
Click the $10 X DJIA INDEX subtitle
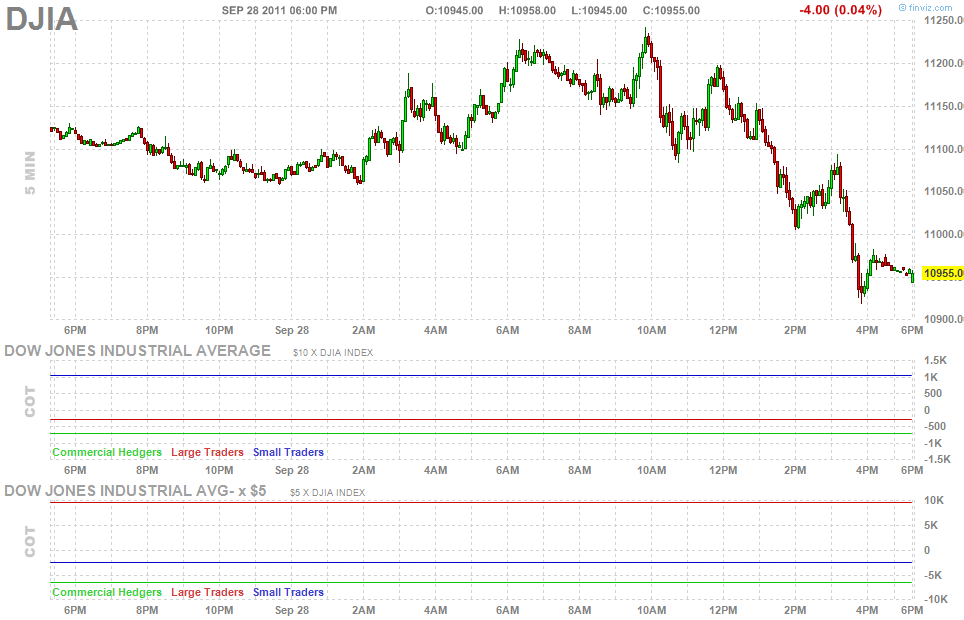point(333,352)
